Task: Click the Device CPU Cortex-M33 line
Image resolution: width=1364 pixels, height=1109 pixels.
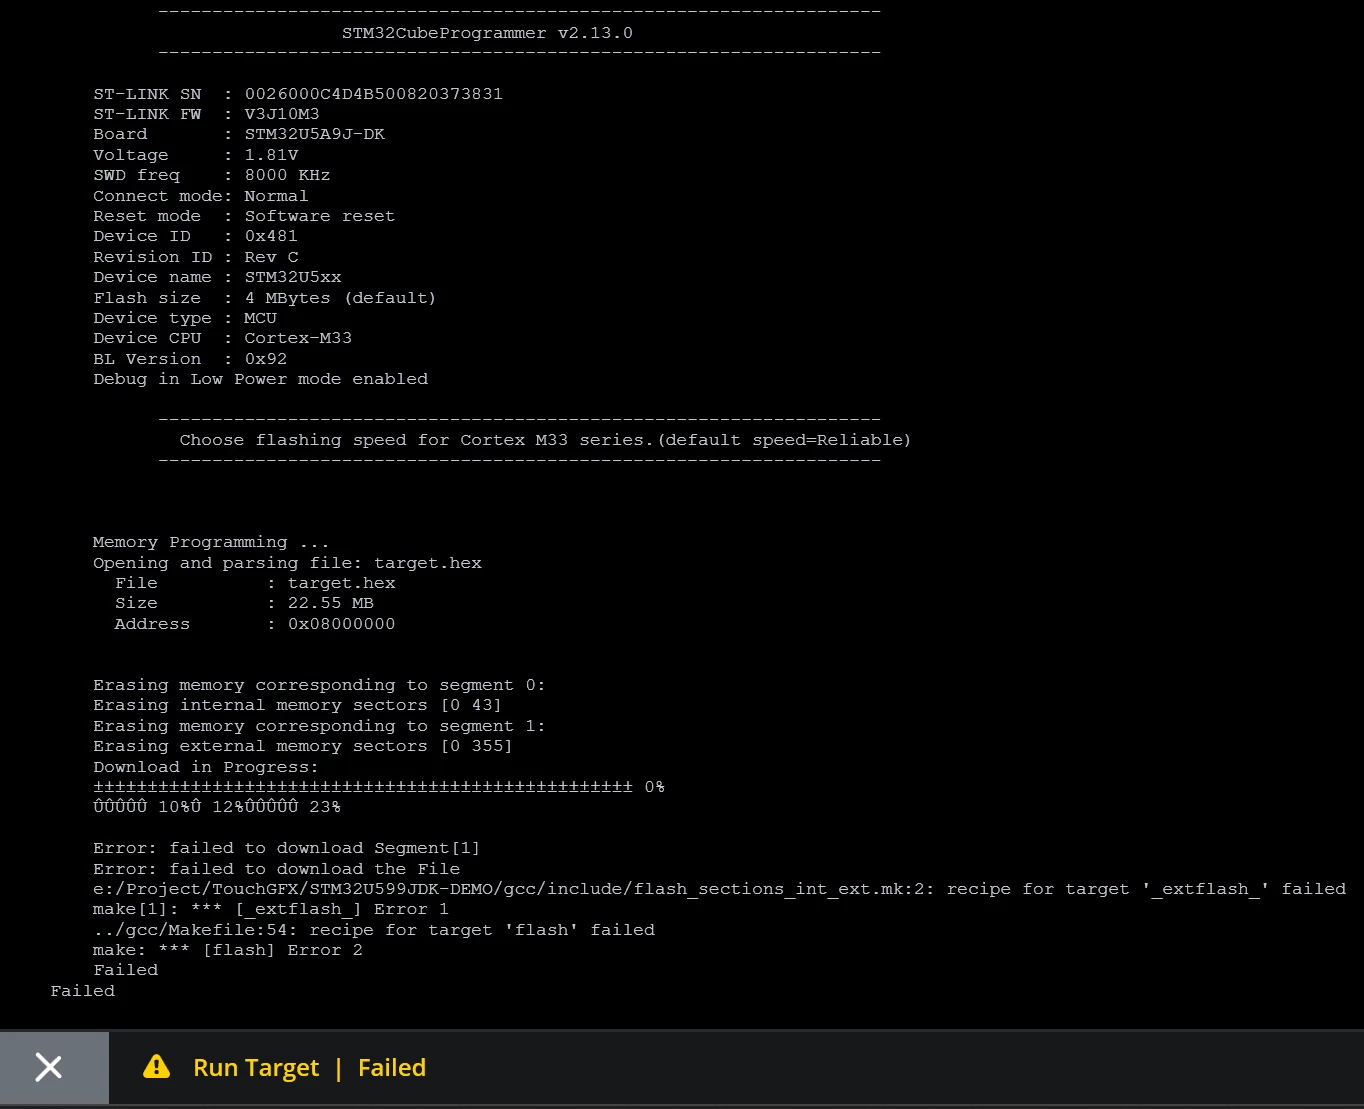Action: [223, 338]
